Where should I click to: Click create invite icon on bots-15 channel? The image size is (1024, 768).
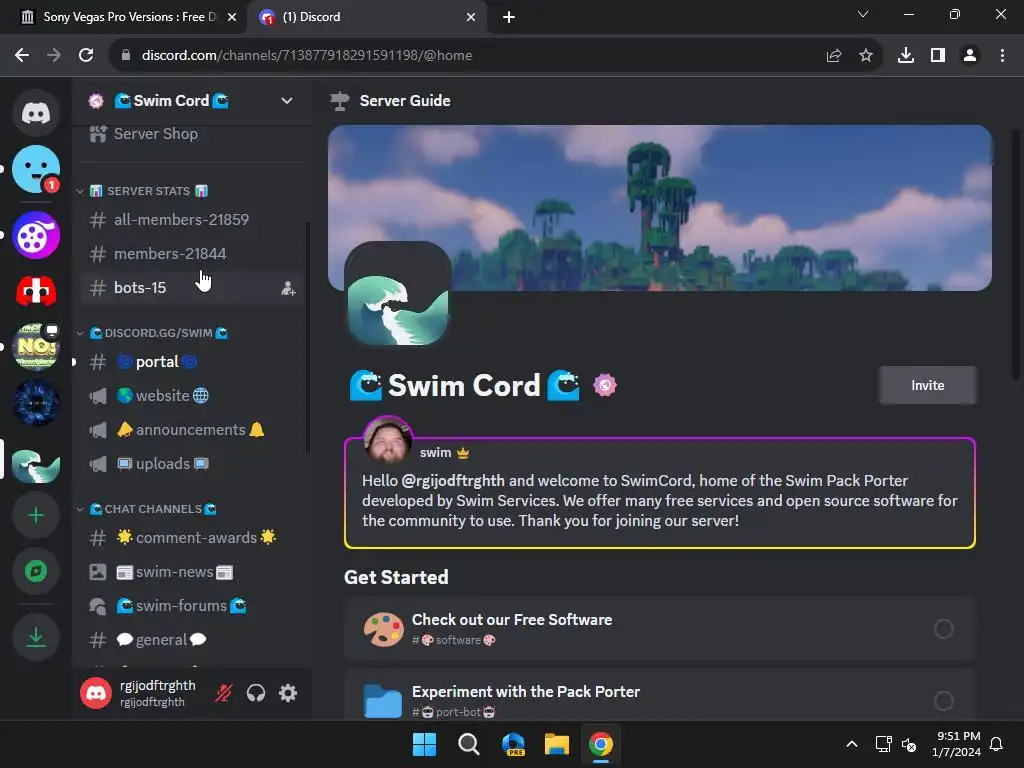(x=288, y=288)
